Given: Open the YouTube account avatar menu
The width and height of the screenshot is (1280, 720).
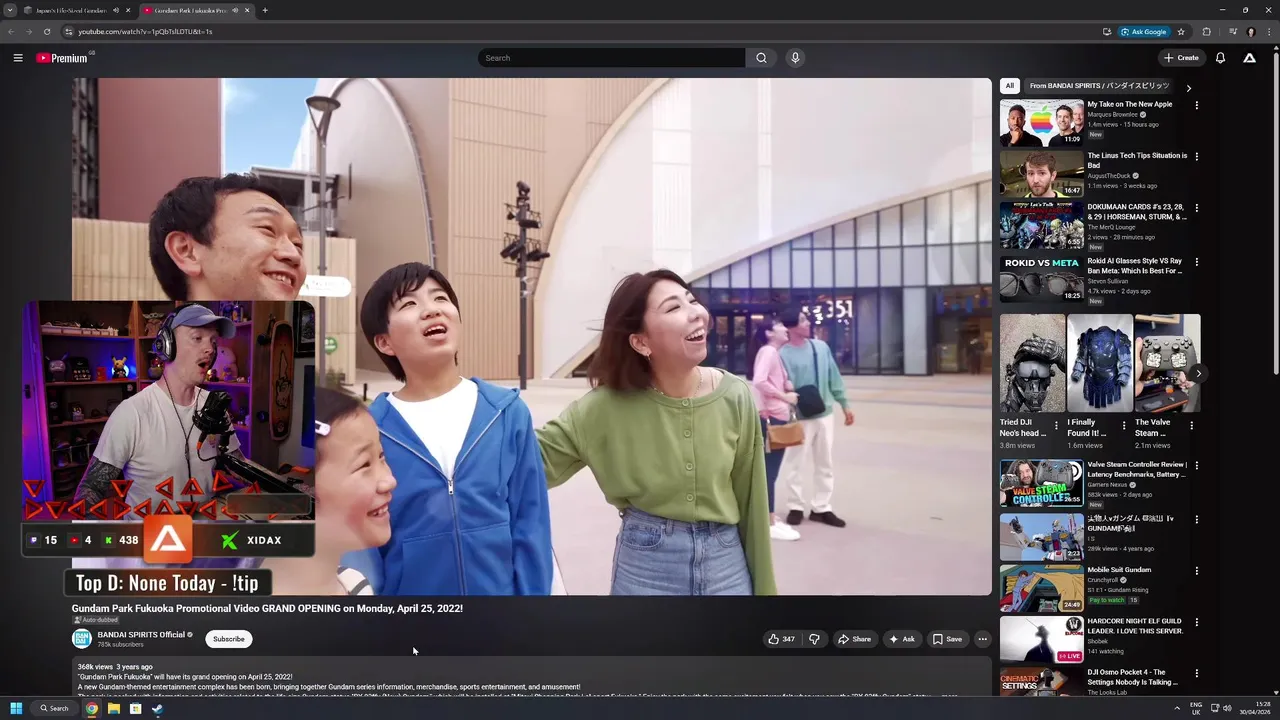Looking at the screenshot, I should tap(1249, 58).
